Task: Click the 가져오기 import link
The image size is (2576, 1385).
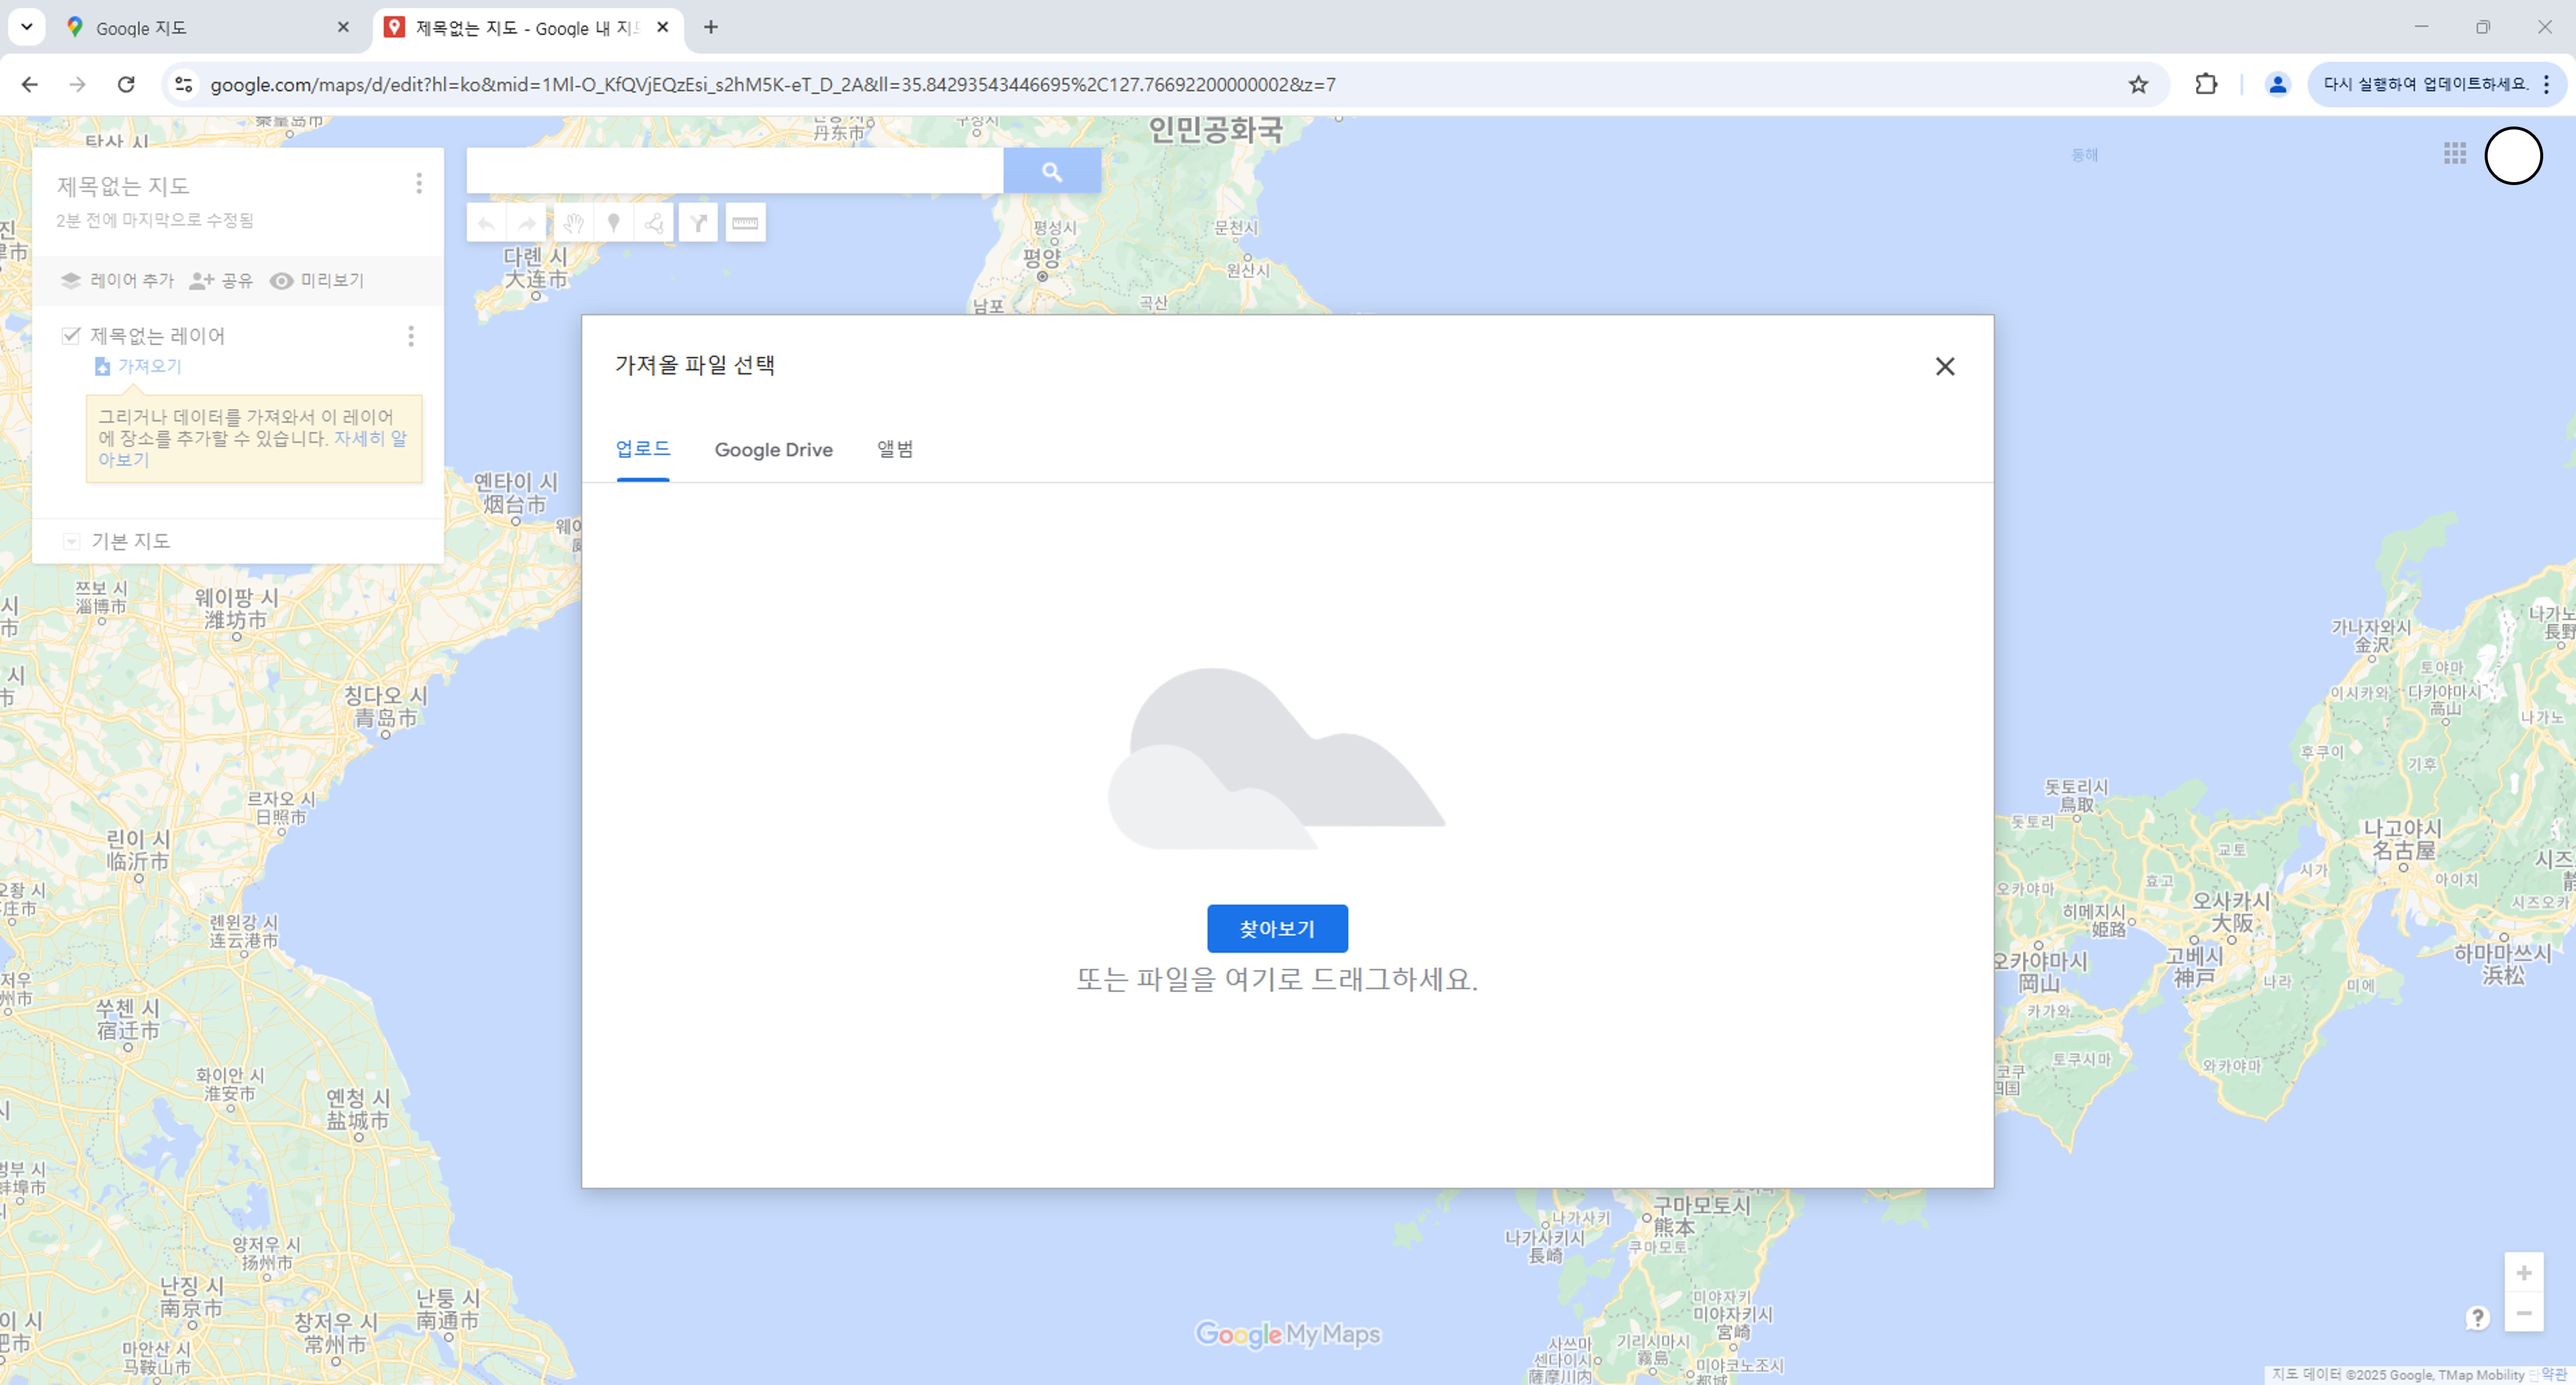Action: click(149, 366)
